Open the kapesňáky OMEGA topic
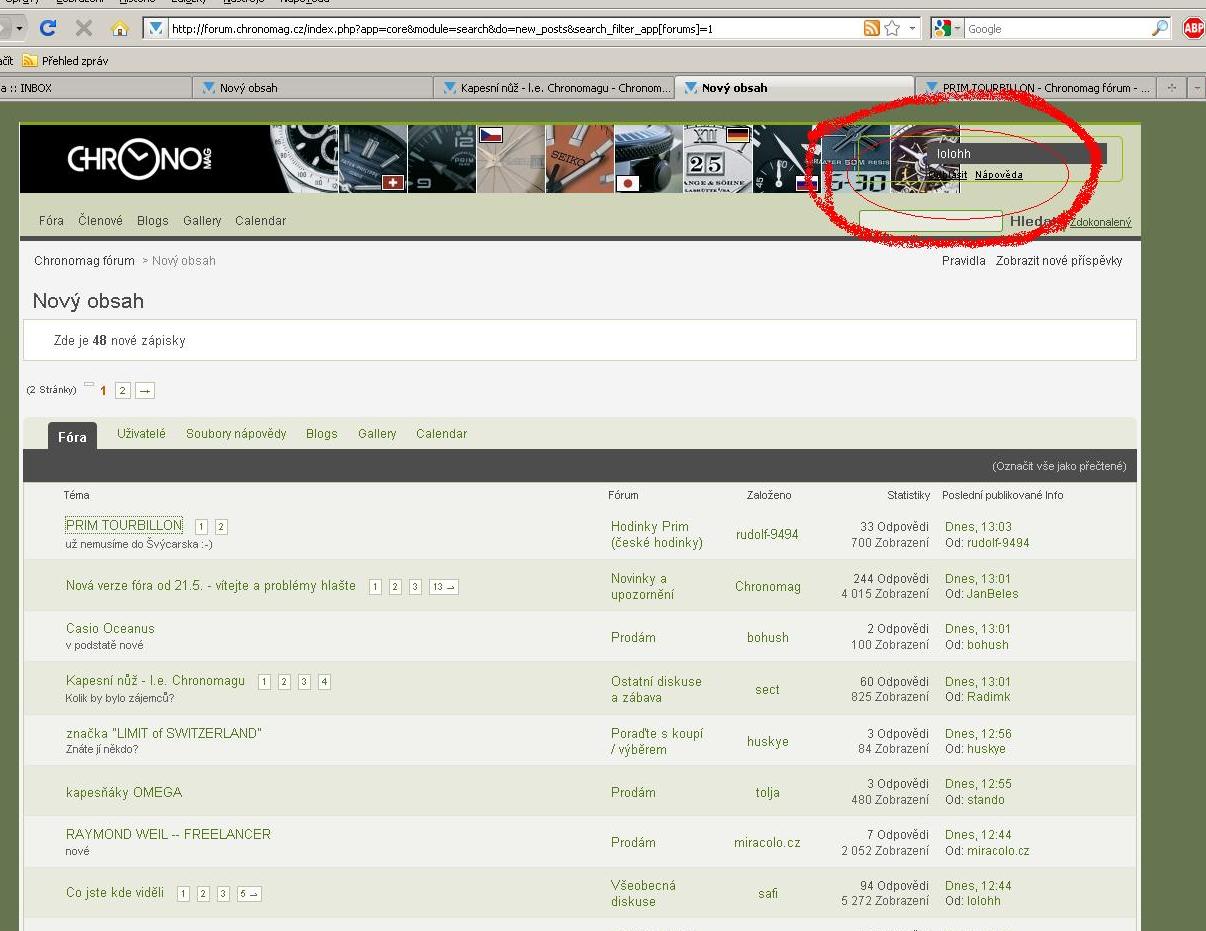1206x931 pixels. [x=124, y=792]
